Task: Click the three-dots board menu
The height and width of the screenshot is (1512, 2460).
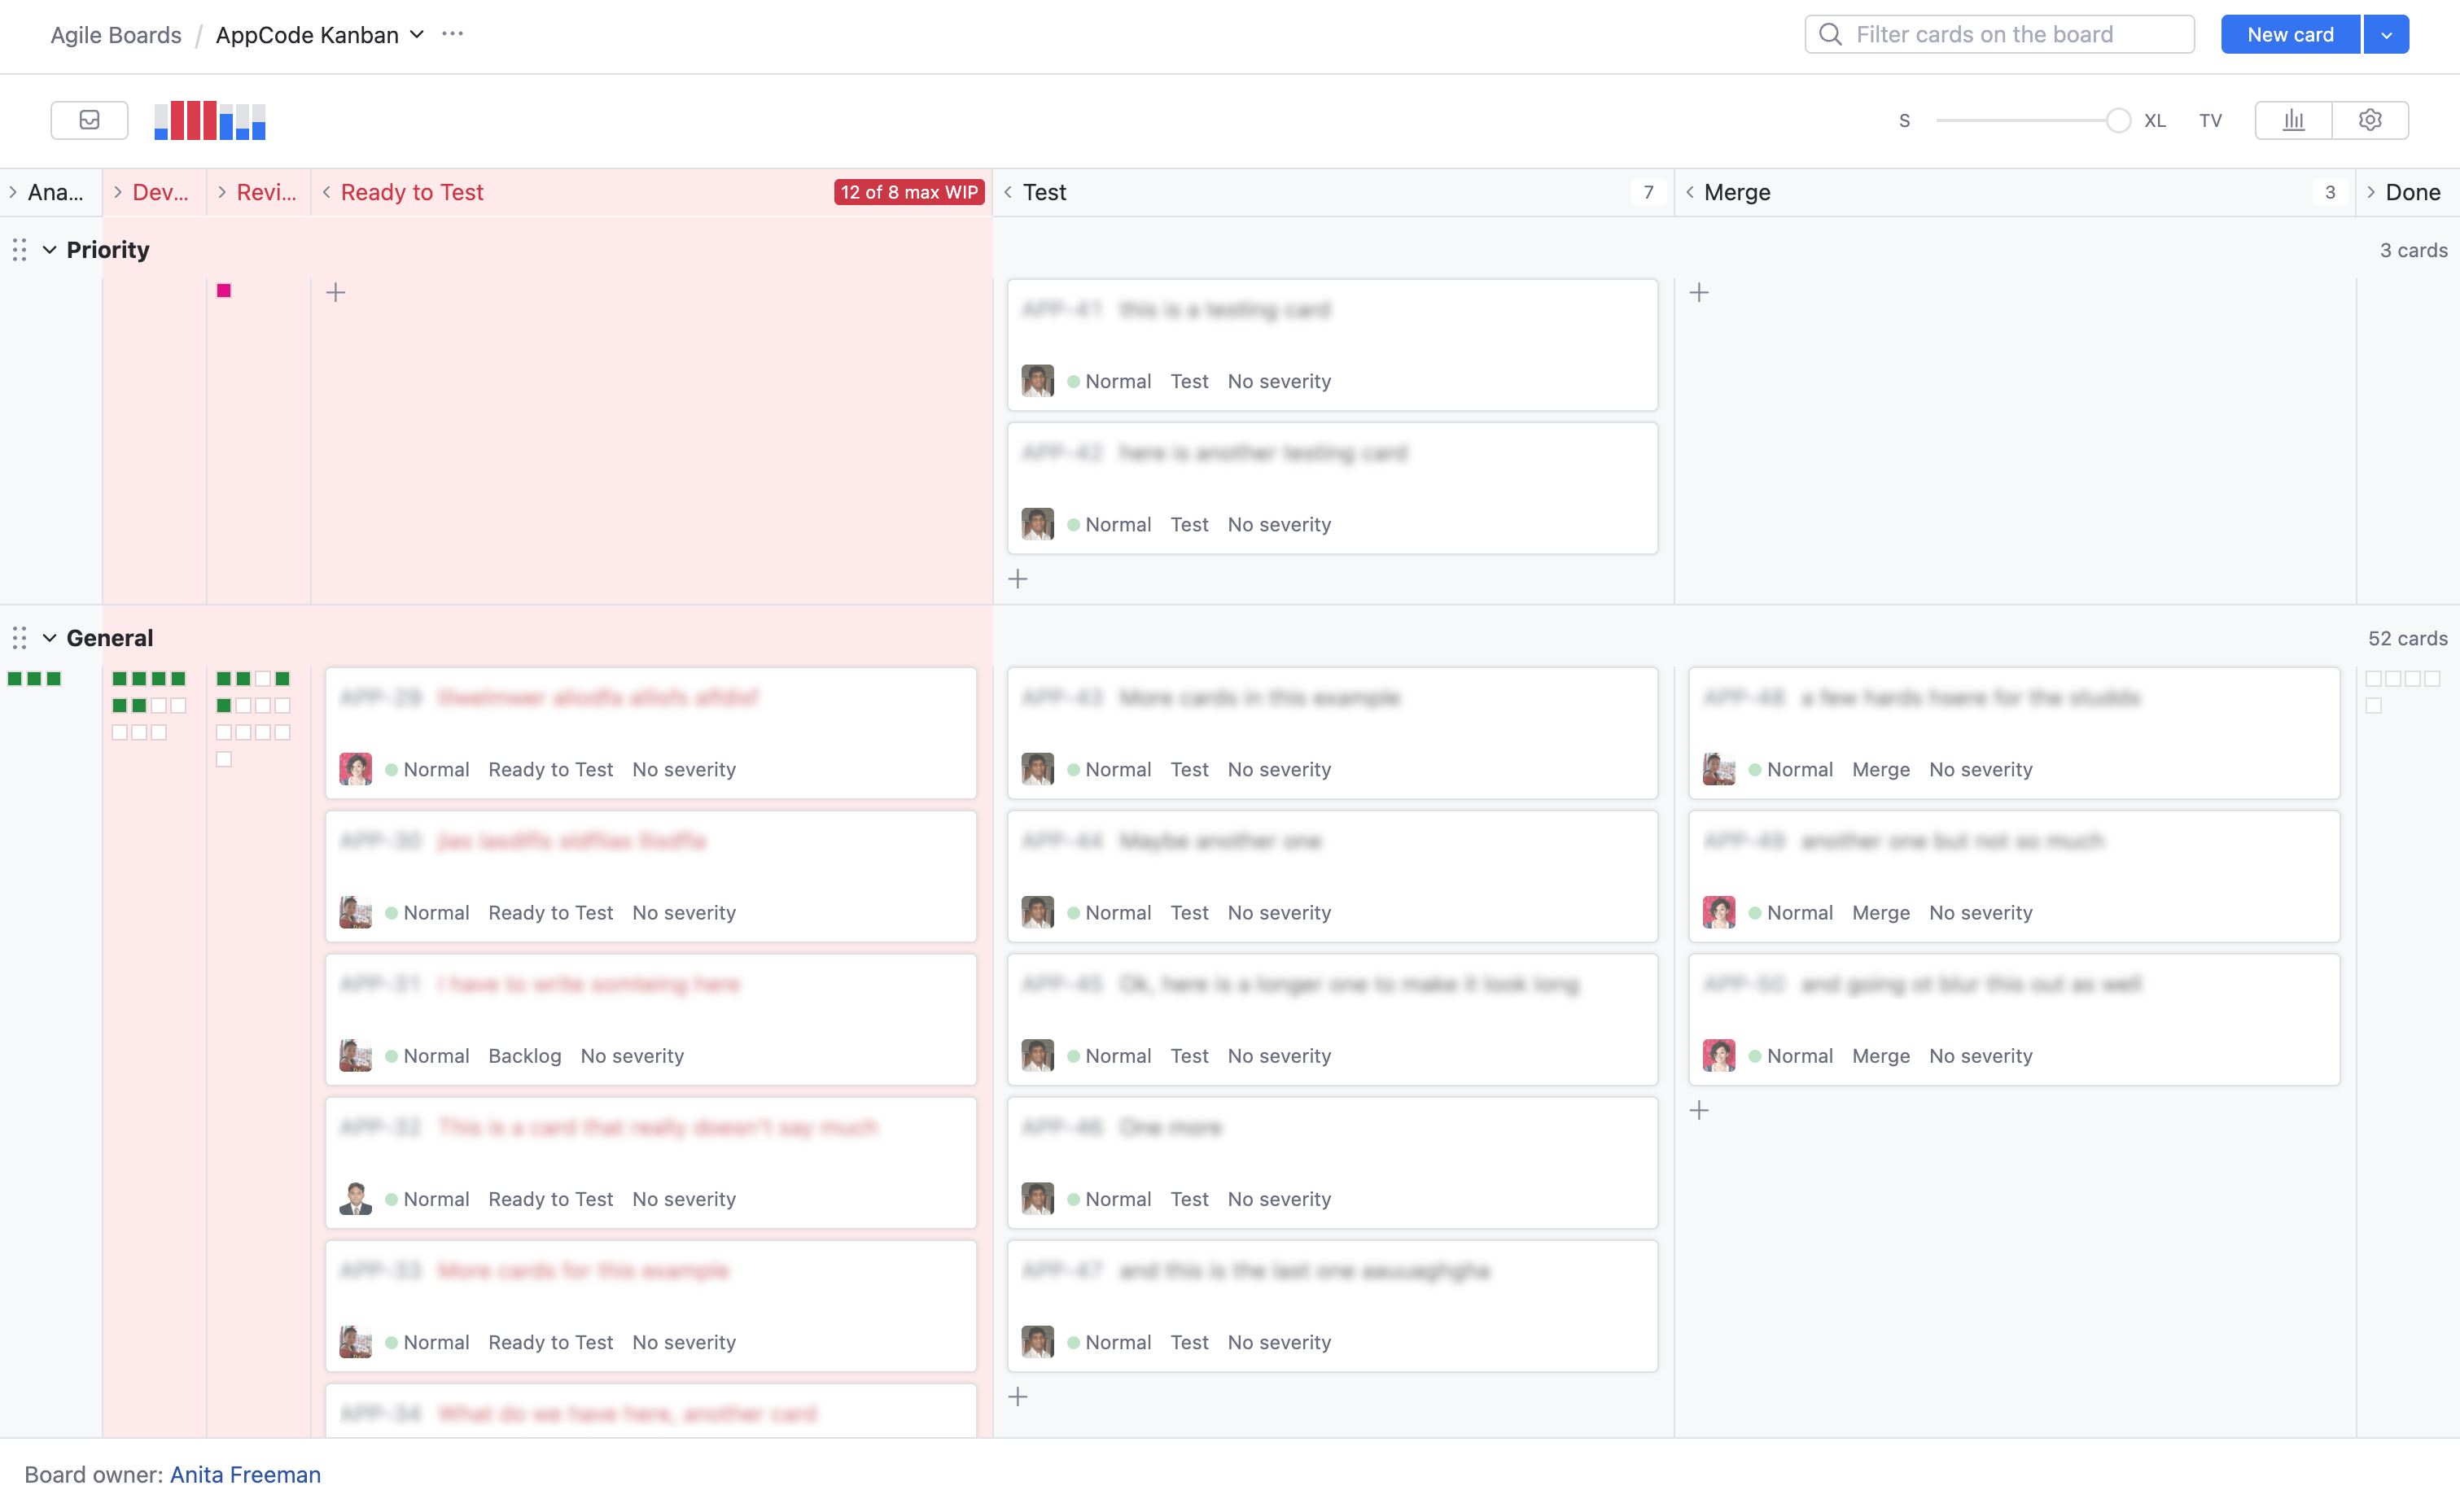Action: click(452, 34)
